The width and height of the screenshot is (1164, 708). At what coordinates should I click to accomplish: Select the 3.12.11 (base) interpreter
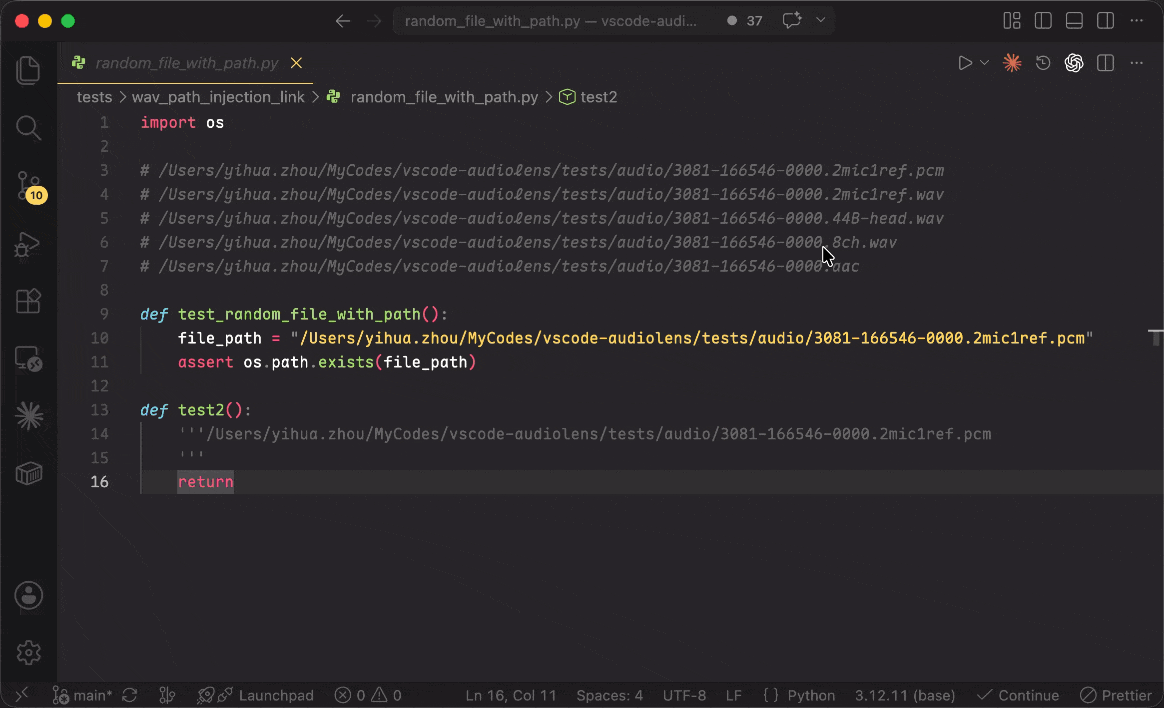pos(905,695)
